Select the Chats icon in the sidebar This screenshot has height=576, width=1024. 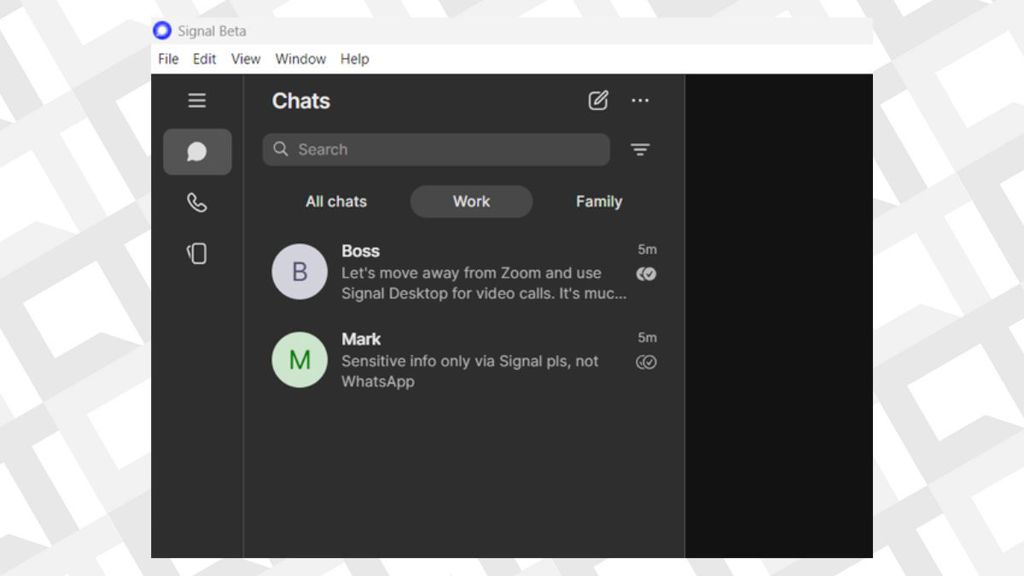(197, 151)
